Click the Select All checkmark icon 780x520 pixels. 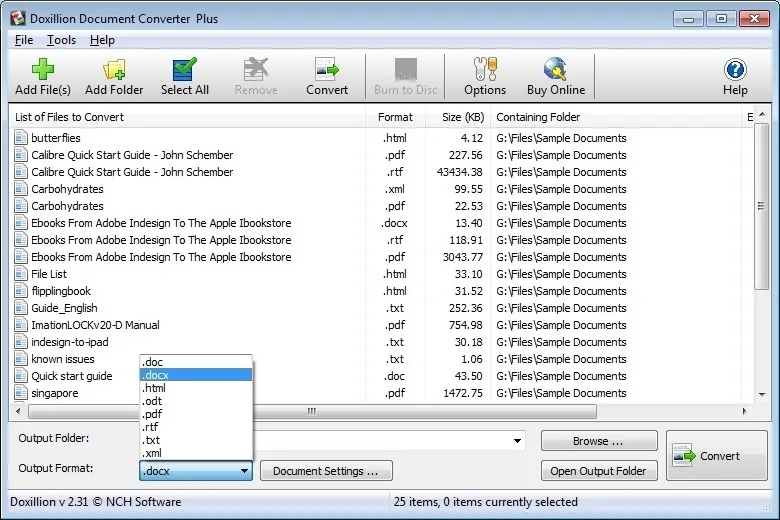(x=185, y=69)
